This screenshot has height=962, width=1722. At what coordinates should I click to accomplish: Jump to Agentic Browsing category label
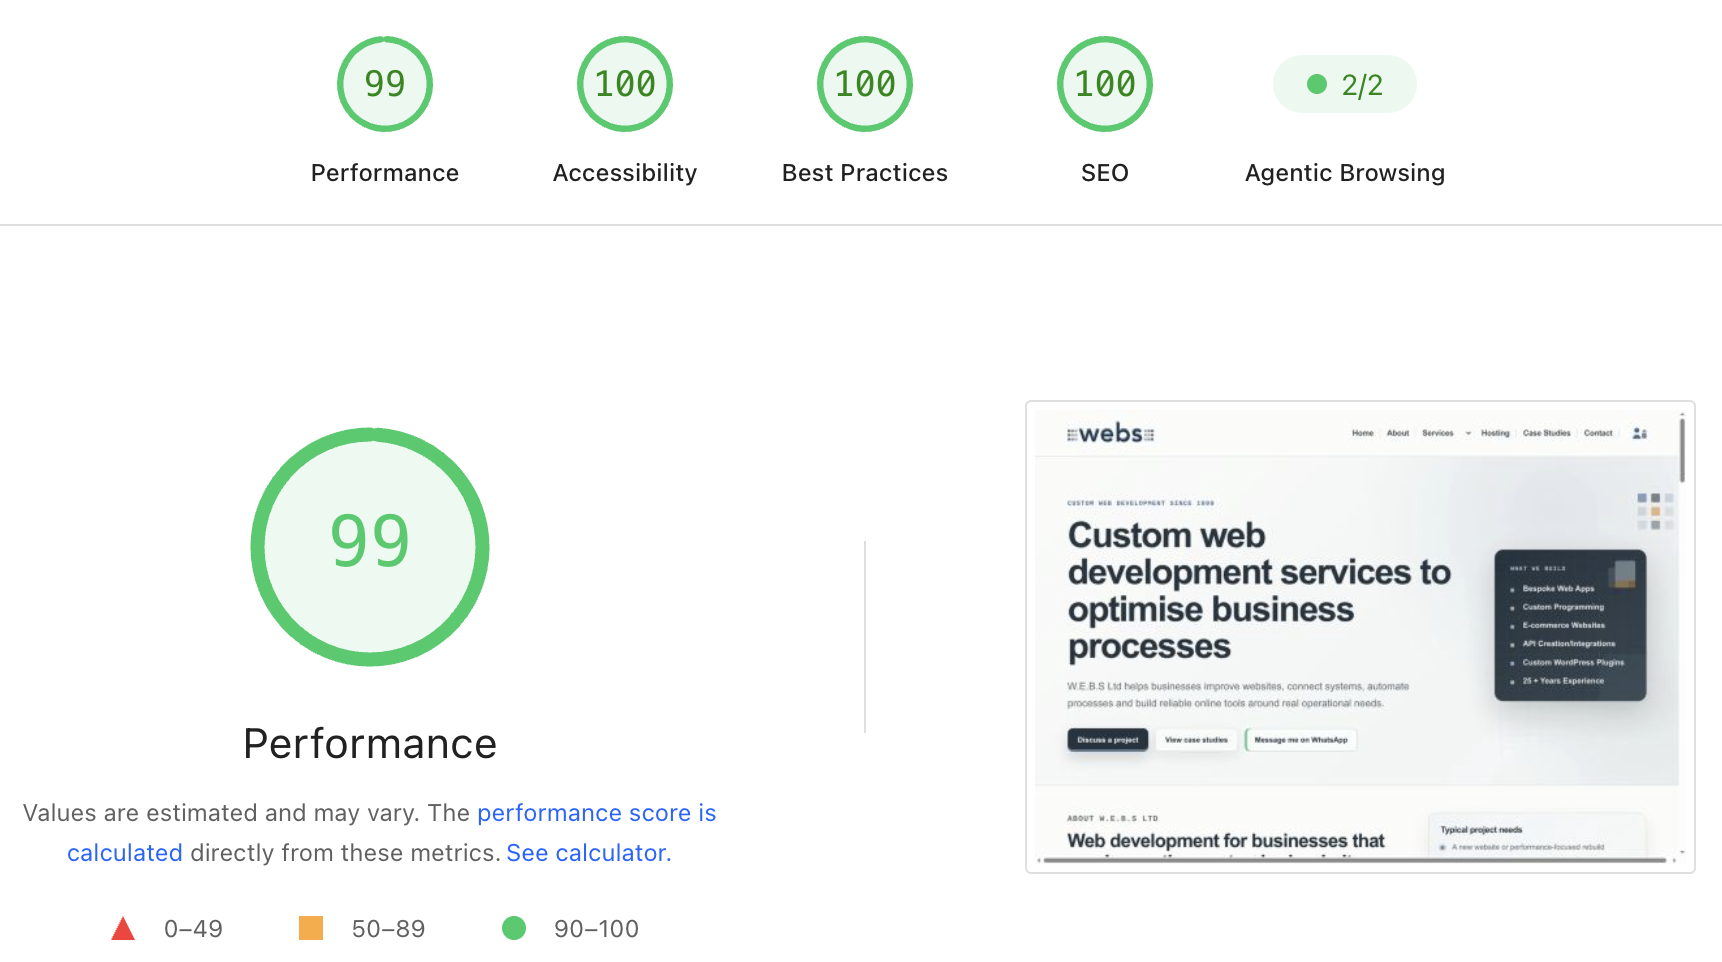point(1345,173)
